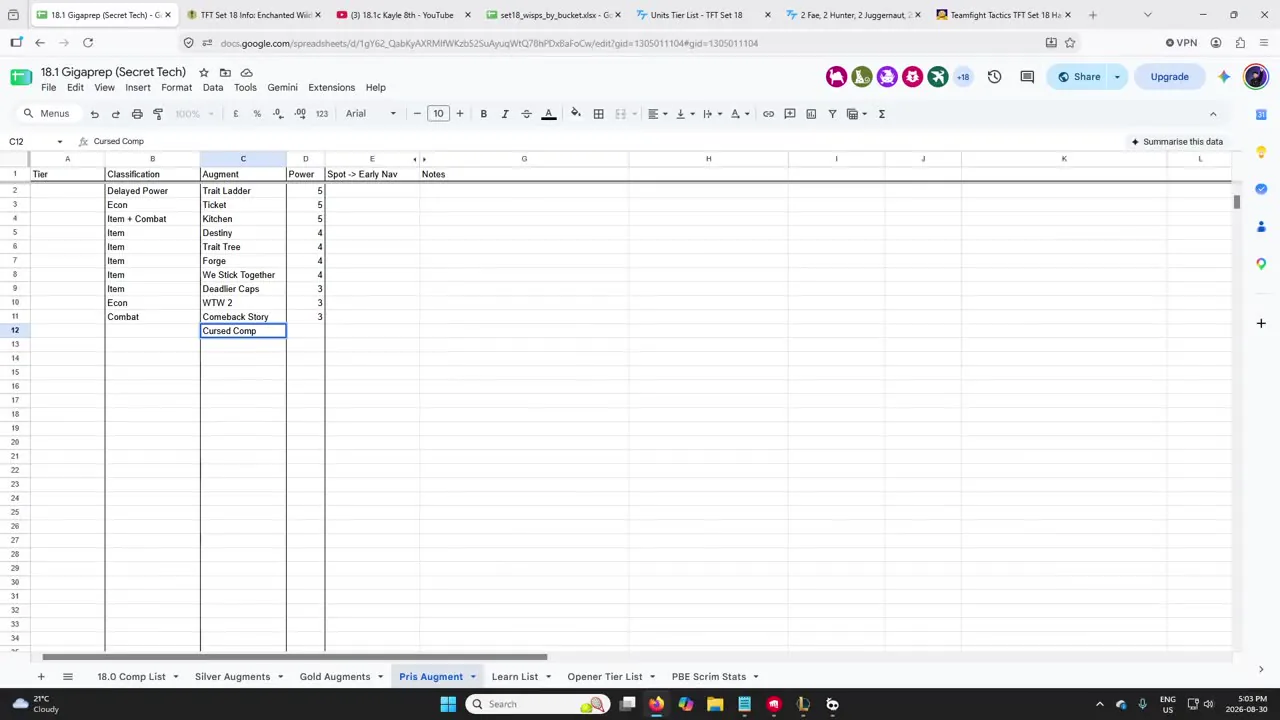Open all comments panel

pyautogui.click(x=1027, y=77)
